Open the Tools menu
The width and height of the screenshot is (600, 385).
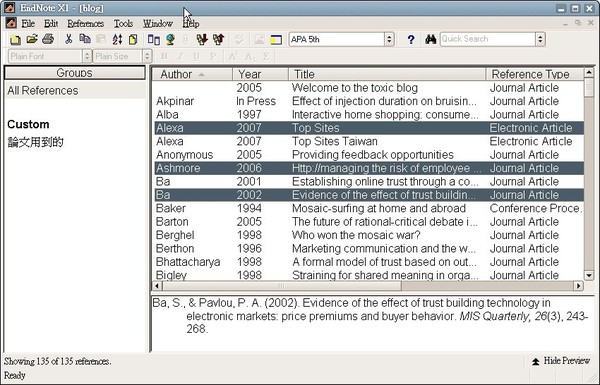[x=123, y=23]
